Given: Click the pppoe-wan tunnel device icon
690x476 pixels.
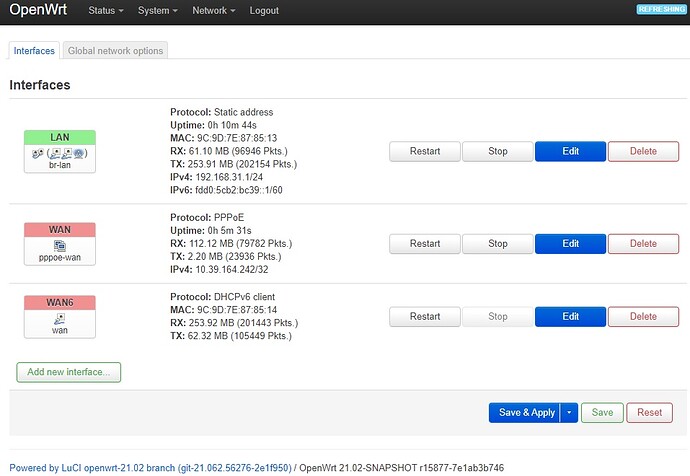Looking at the screenshot, I should tap(60, 245).
